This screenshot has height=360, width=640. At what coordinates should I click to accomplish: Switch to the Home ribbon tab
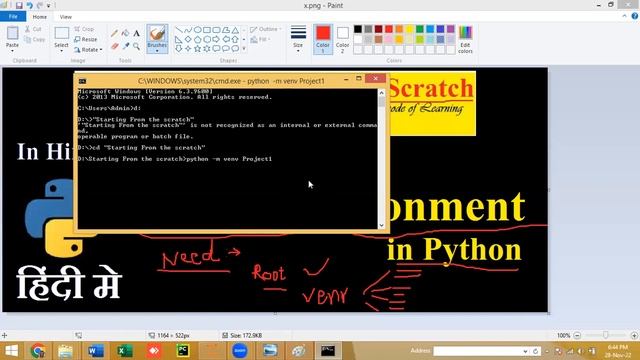(x=40, y=17)
